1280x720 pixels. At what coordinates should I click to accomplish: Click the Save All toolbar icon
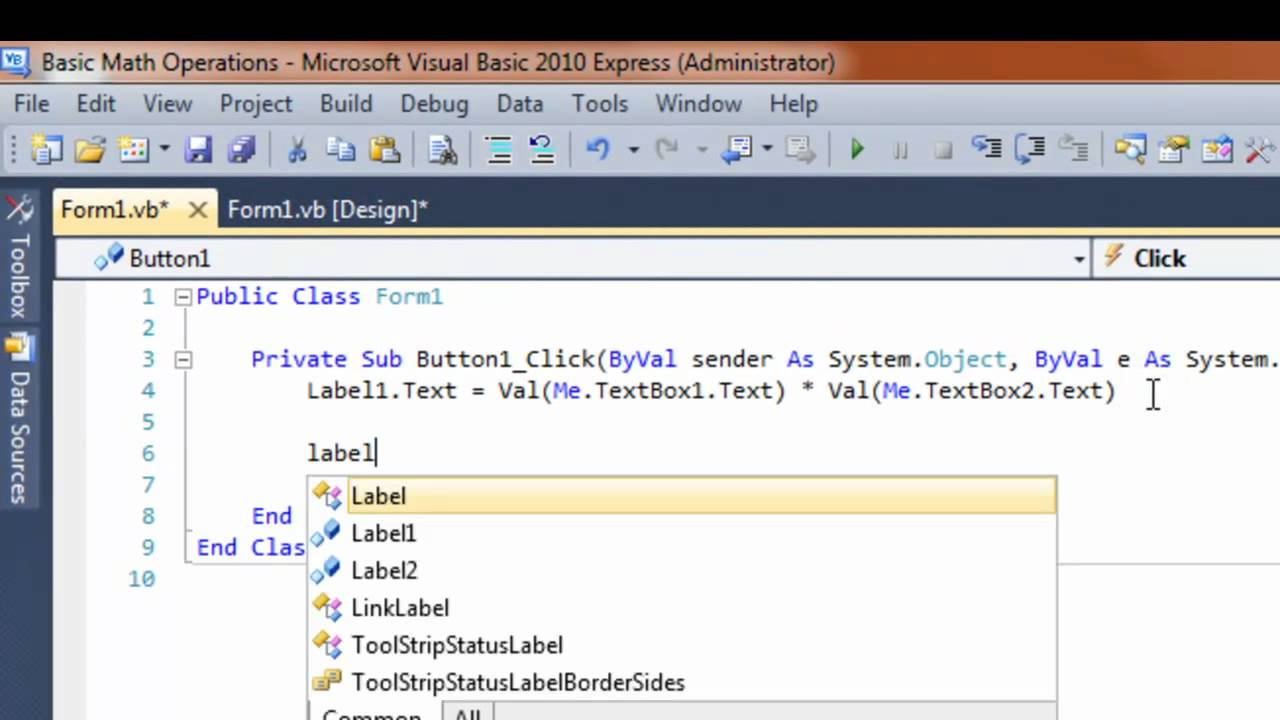241,150
